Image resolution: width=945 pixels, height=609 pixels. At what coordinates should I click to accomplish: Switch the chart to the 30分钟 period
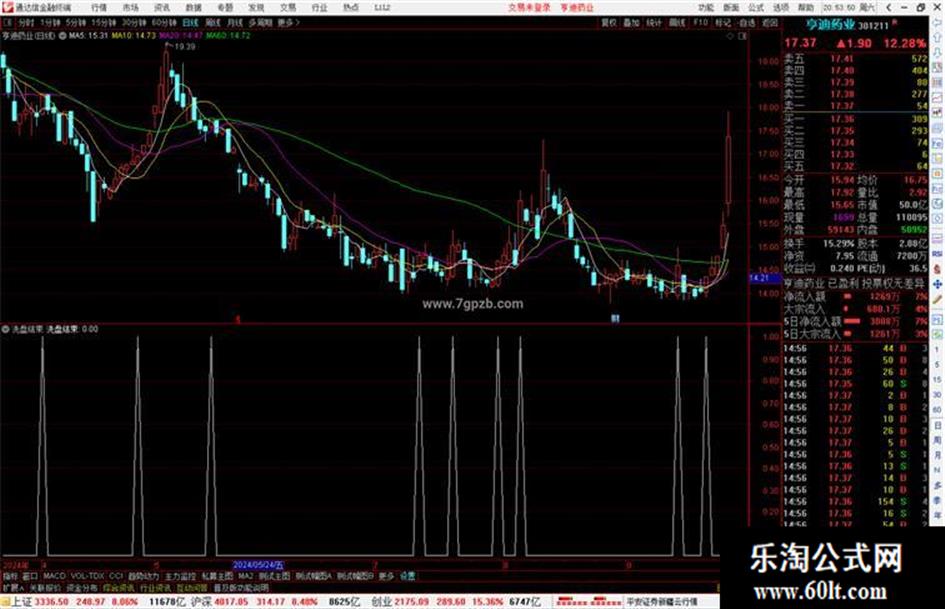coord(134,22)
